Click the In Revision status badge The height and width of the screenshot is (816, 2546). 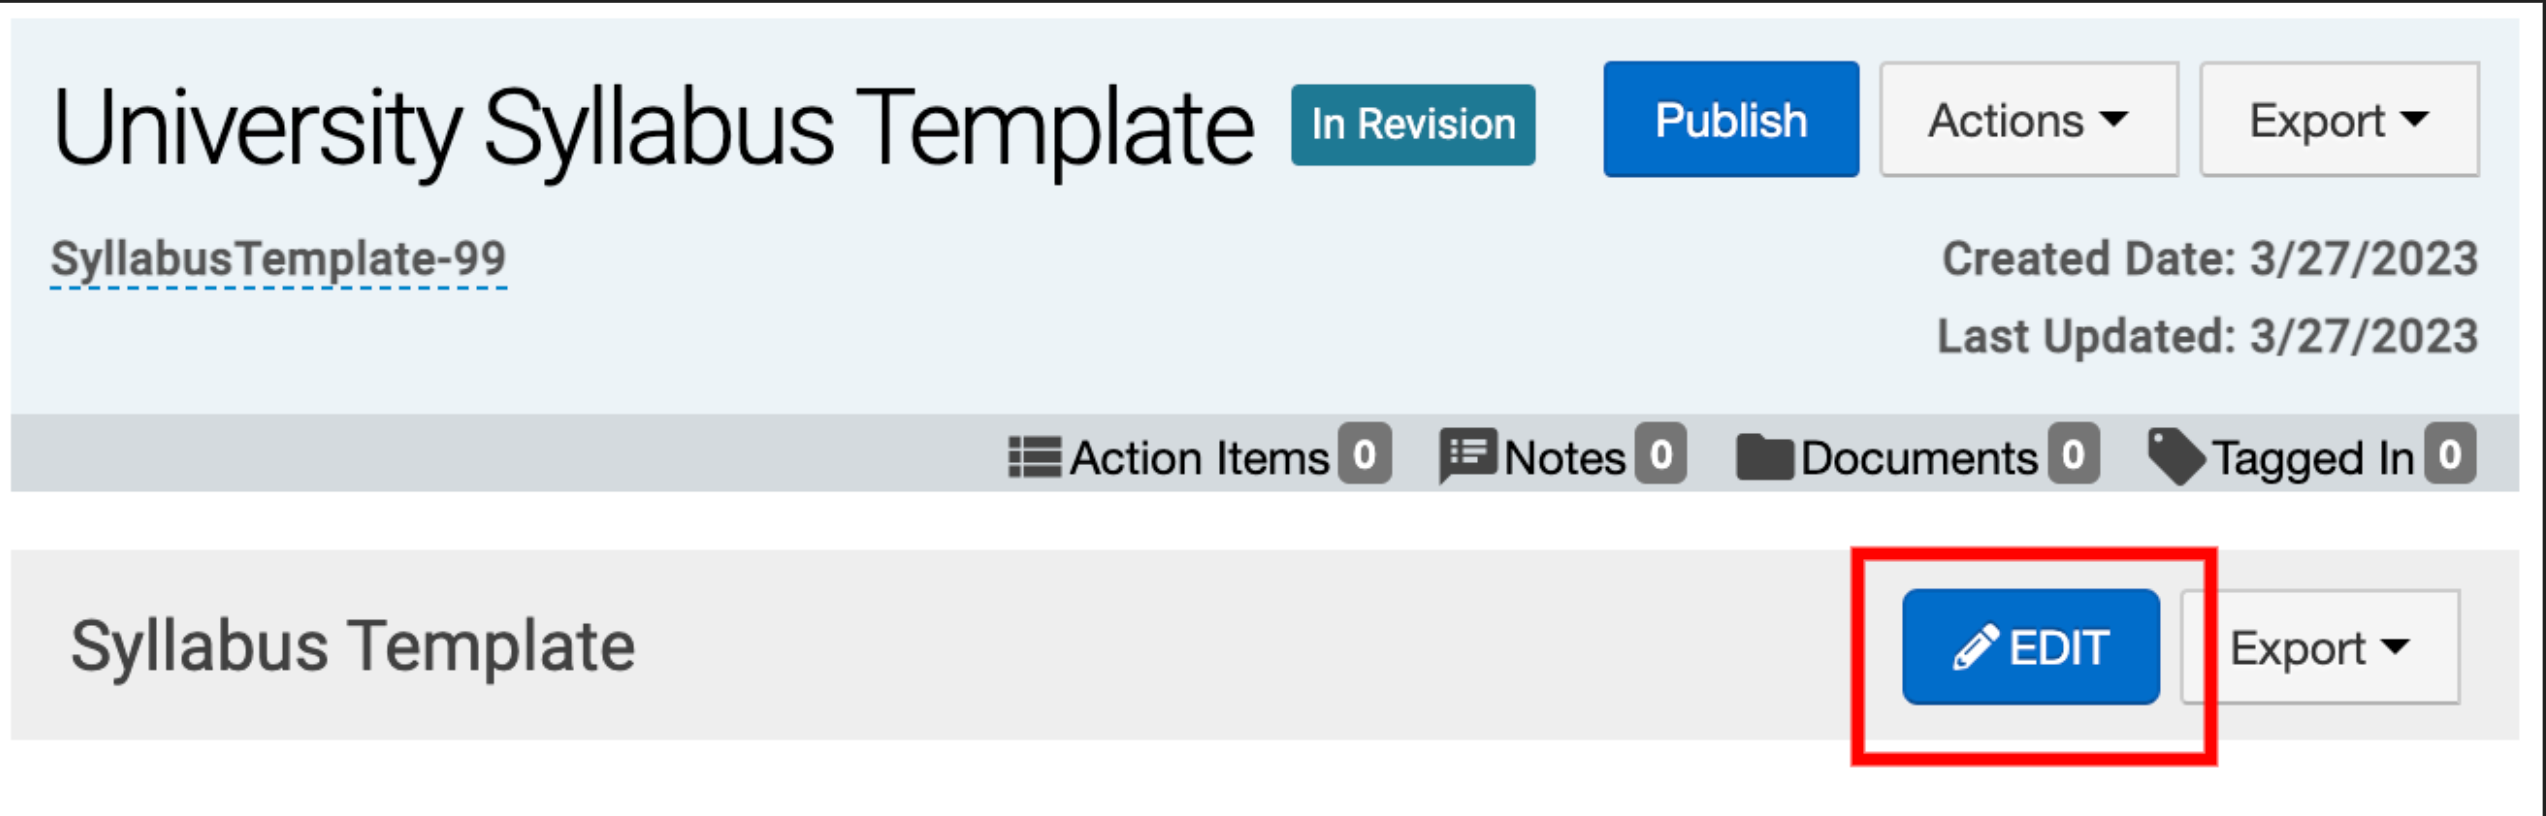pyautogui.click(x=1413, y=125)
